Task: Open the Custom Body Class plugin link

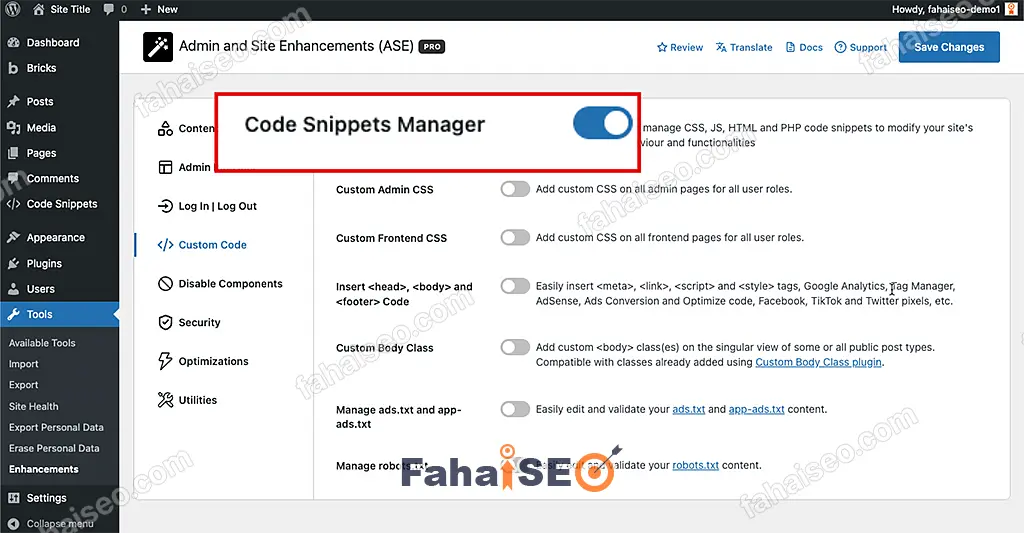Action: pos(818,362)
